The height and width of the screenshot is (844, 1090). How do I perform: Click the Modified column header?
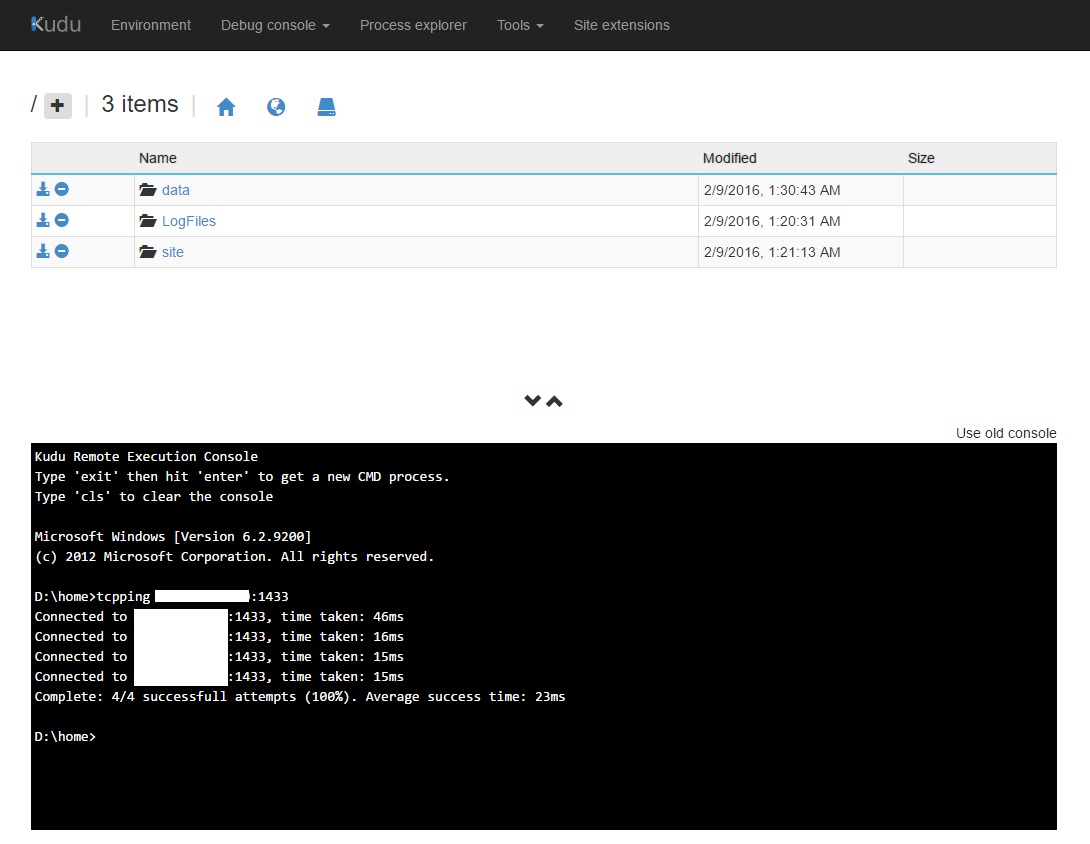729,159
